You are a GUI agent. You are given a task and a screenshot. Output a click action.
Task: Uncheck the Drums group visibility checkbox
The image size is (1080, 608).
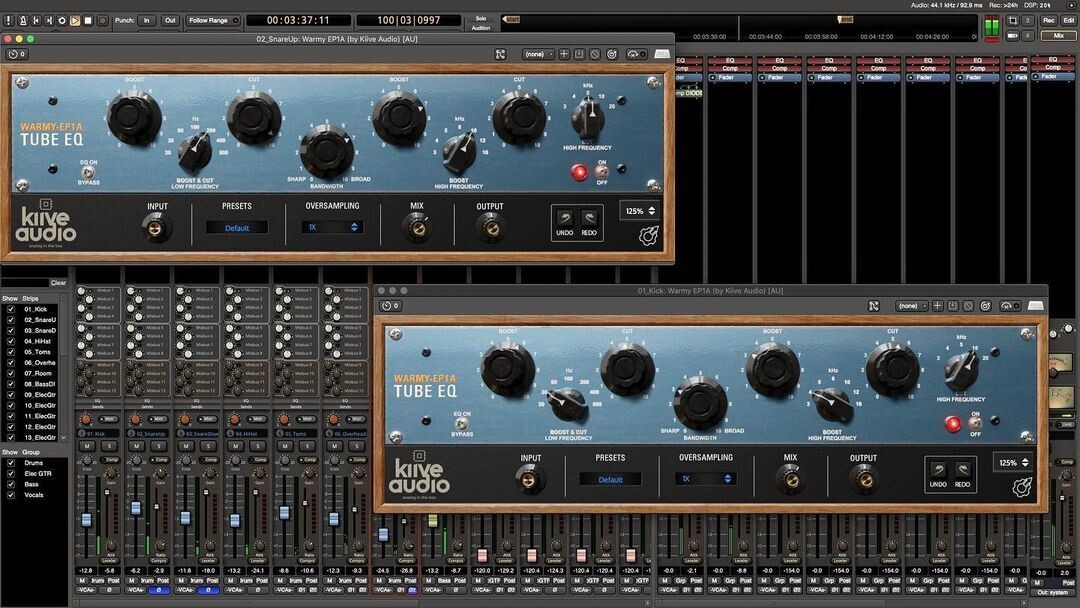point(11,463)
